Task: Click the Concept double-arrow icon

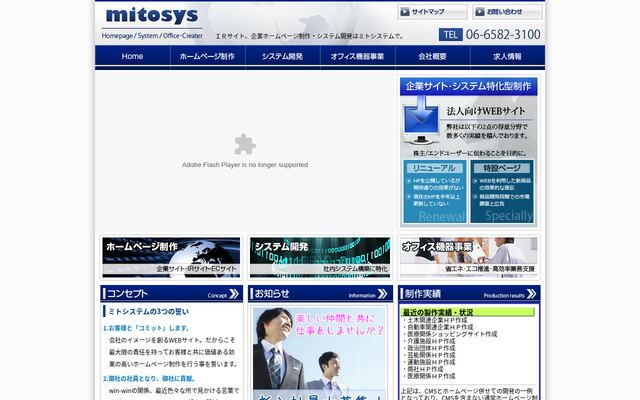Action: click(234, 294)
